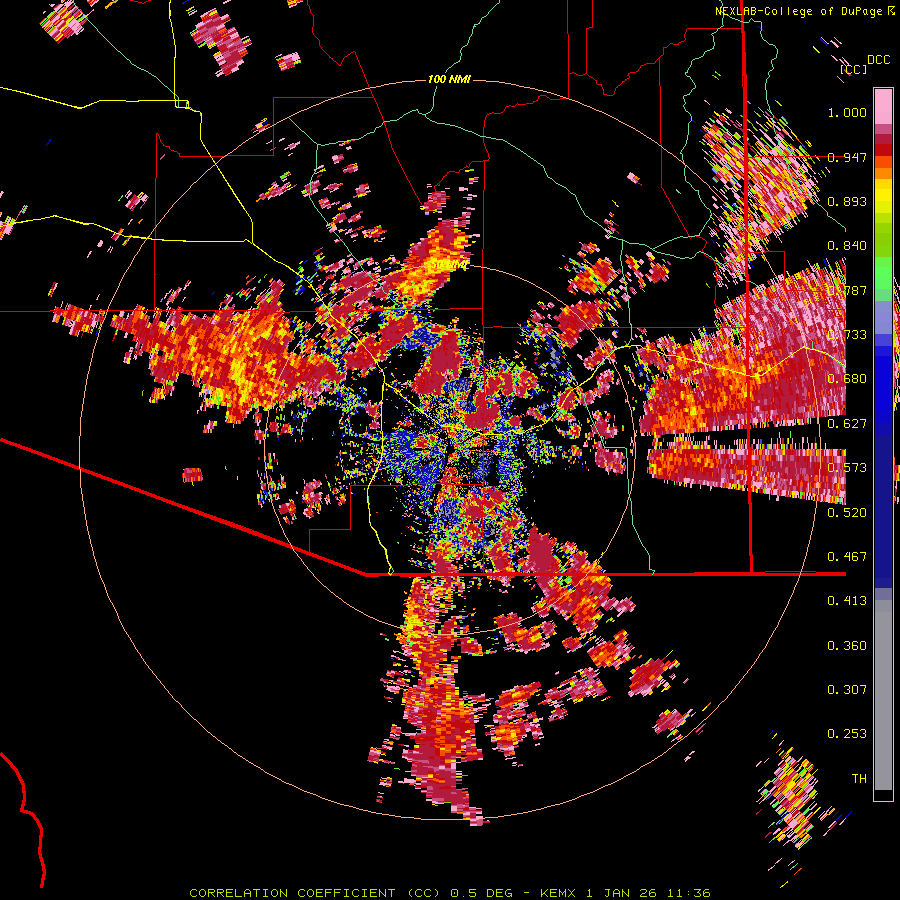
Task: Click the "TH" threshold label on legend
Action: [859, 778]
